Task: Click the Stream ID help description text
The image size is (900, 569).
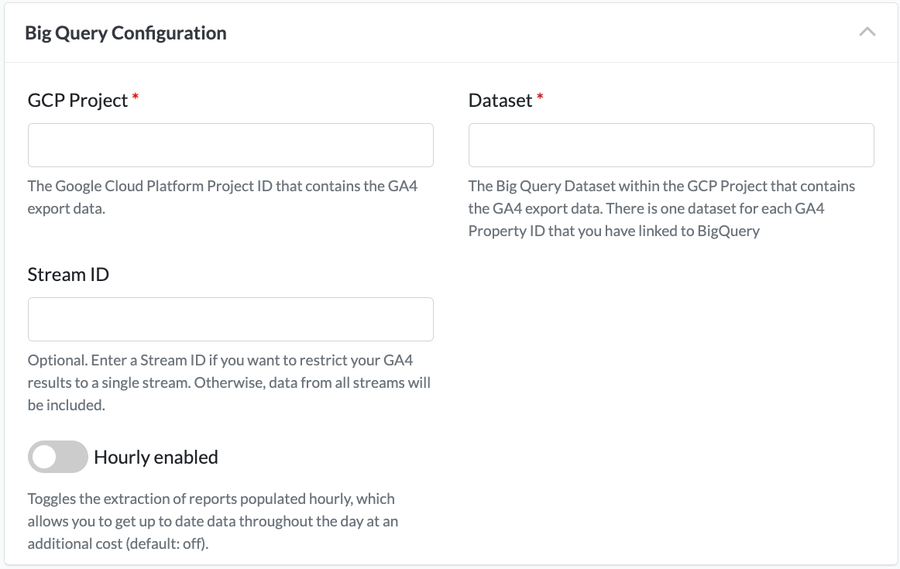Action: pos(229,382)
